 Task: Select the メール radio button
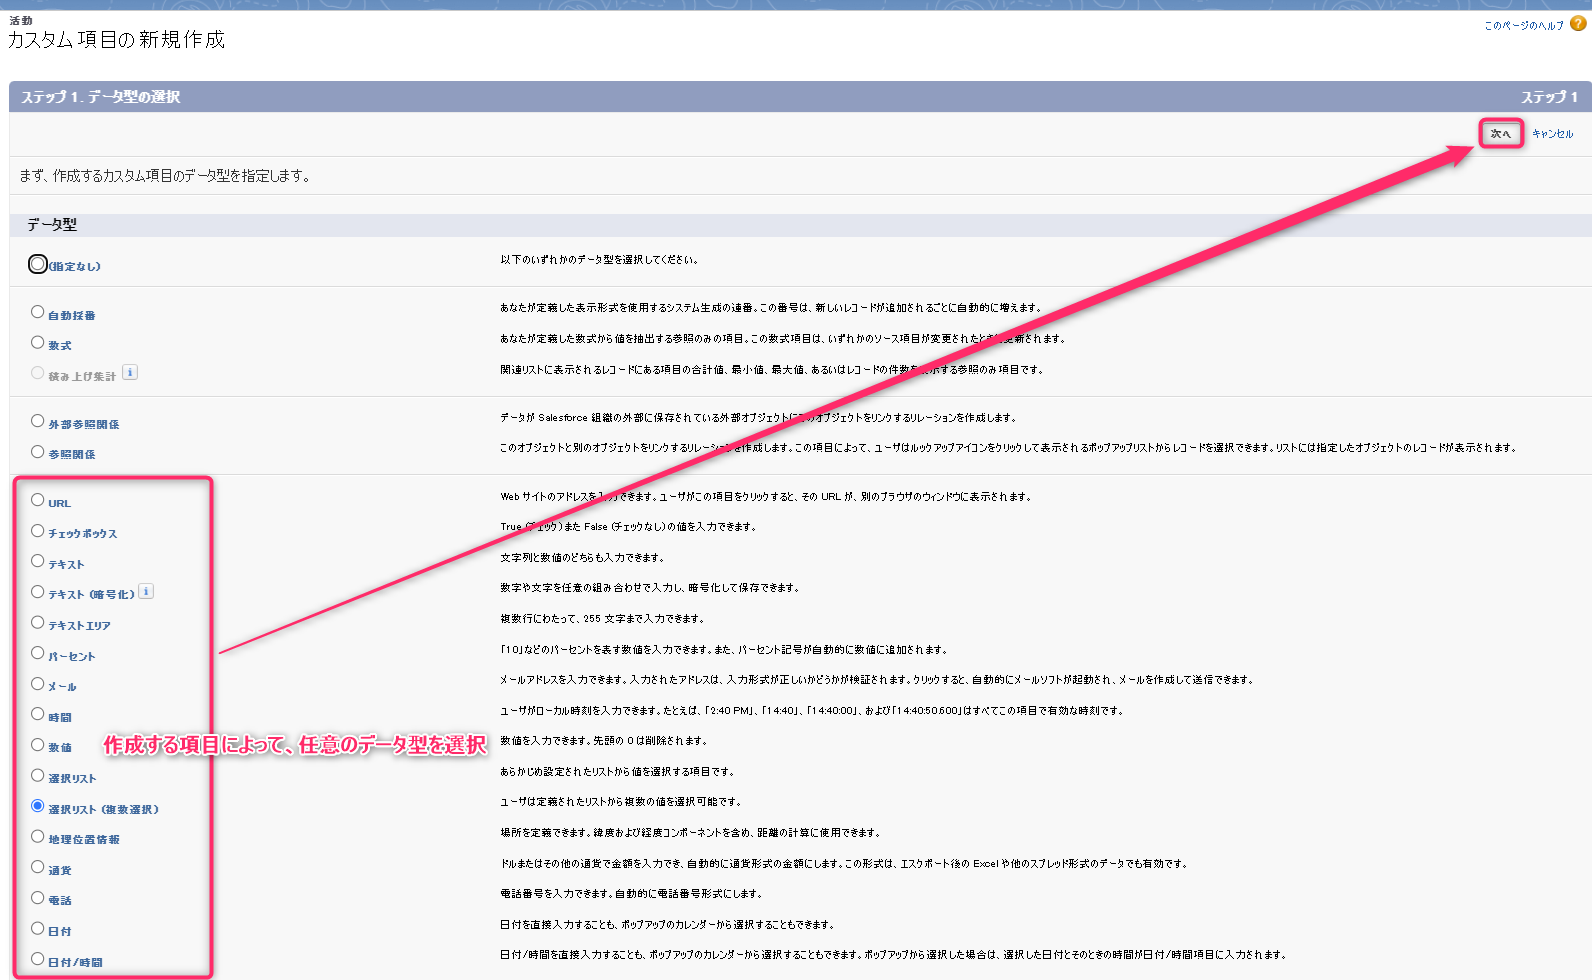pyautogui.click(x=37, y=684)
